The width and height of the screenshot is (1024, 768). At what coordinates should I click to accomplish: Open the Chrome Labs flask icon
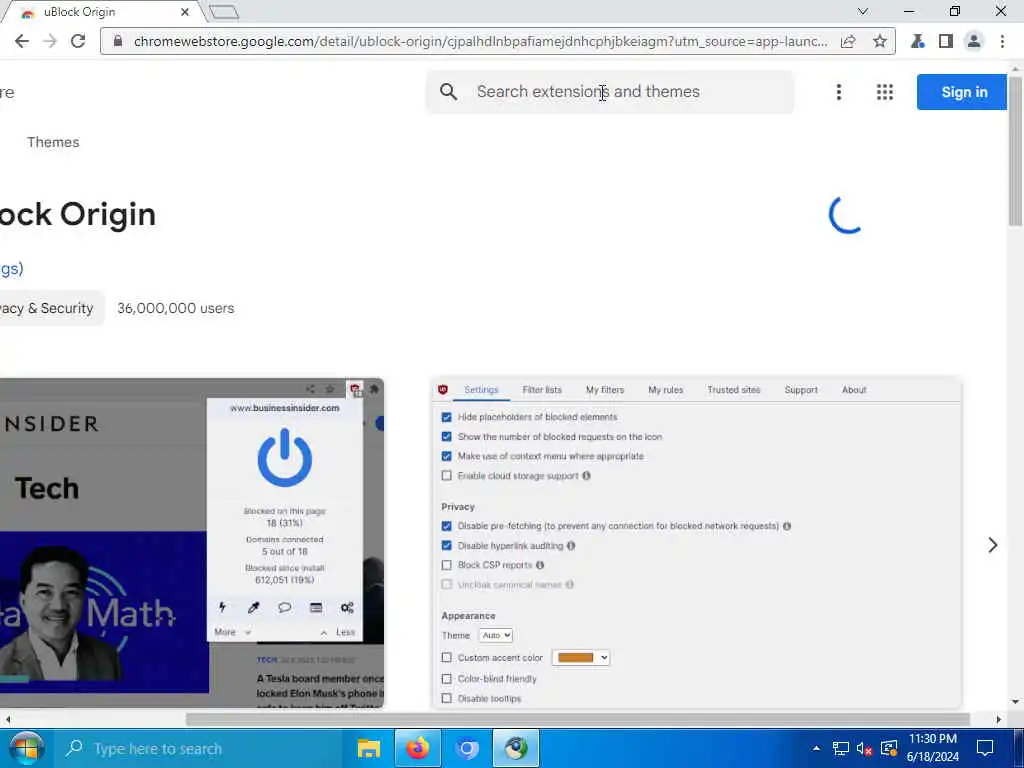click(918, 41)
